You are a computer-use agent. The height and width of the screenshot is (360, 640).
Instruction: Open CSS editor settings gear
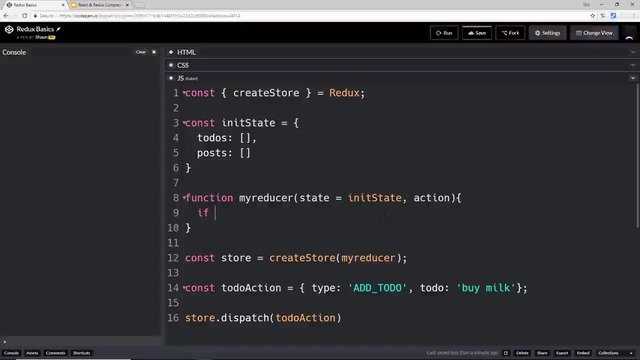click(x=171, y=65)
